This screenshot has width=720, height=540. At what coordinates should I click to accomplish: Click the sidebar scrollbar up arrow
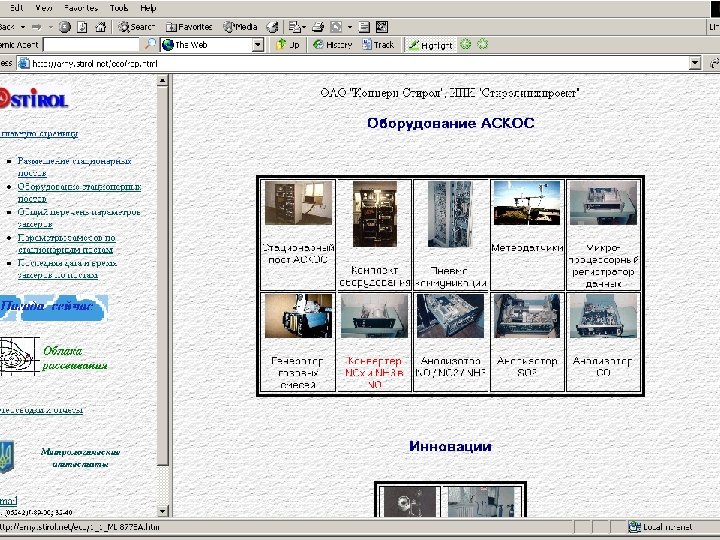(163, 81)
